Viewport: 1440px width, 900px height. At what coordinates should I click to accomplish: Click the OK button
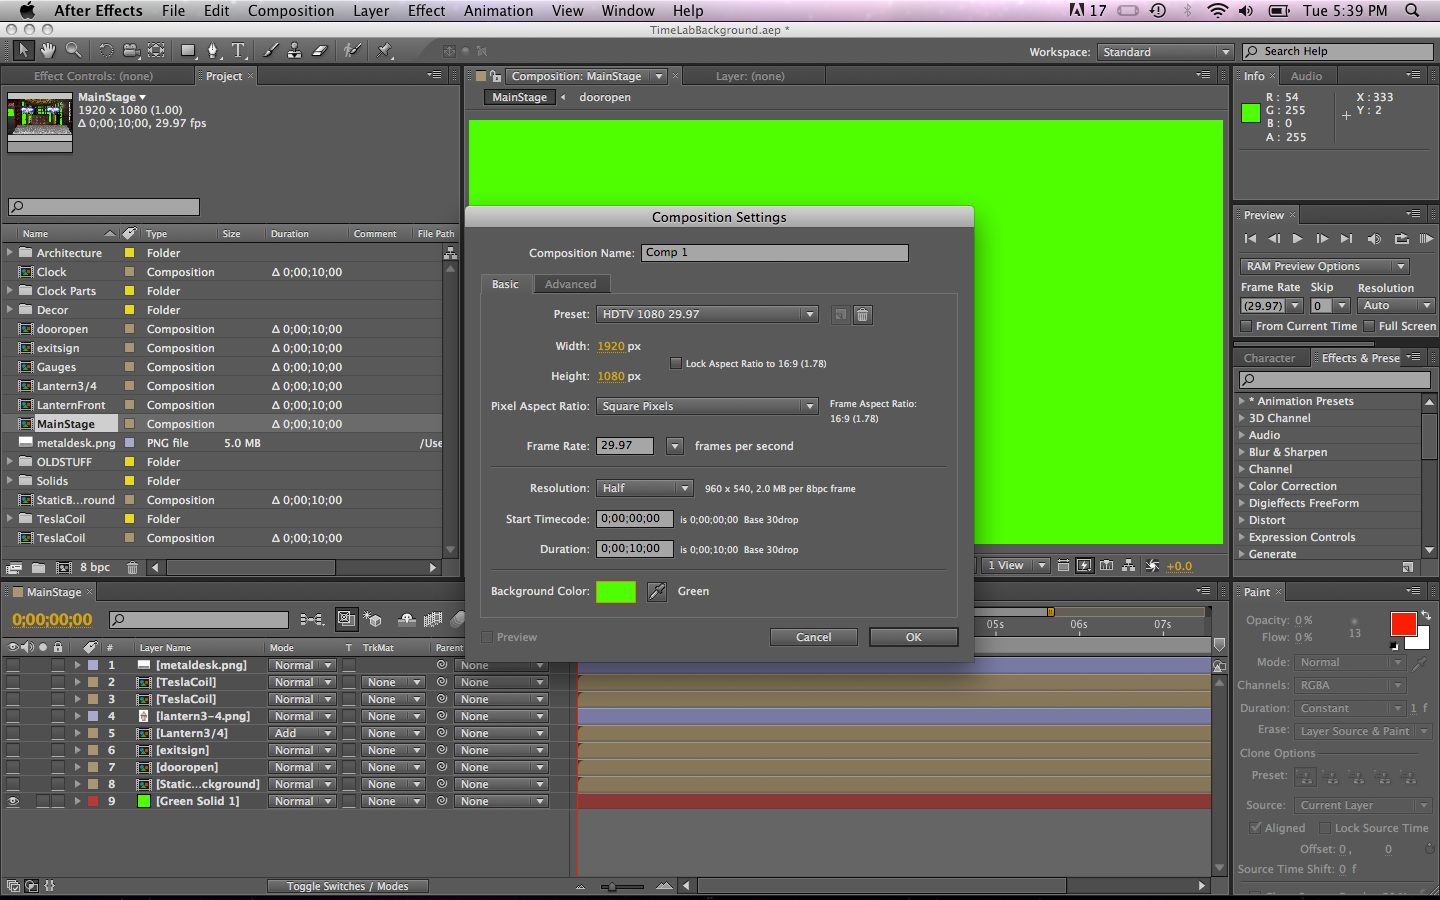coord(914,637)
